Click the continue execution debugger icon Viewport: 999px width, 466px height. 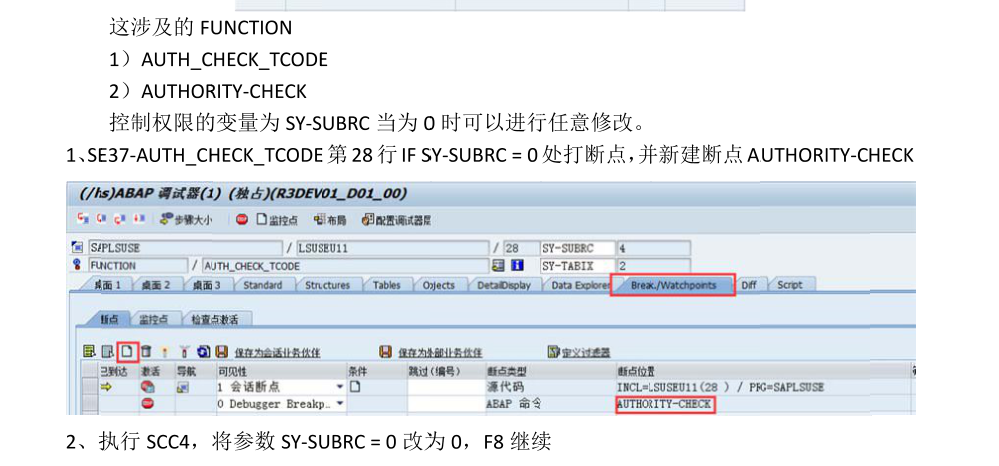click(x=139, y=219)
